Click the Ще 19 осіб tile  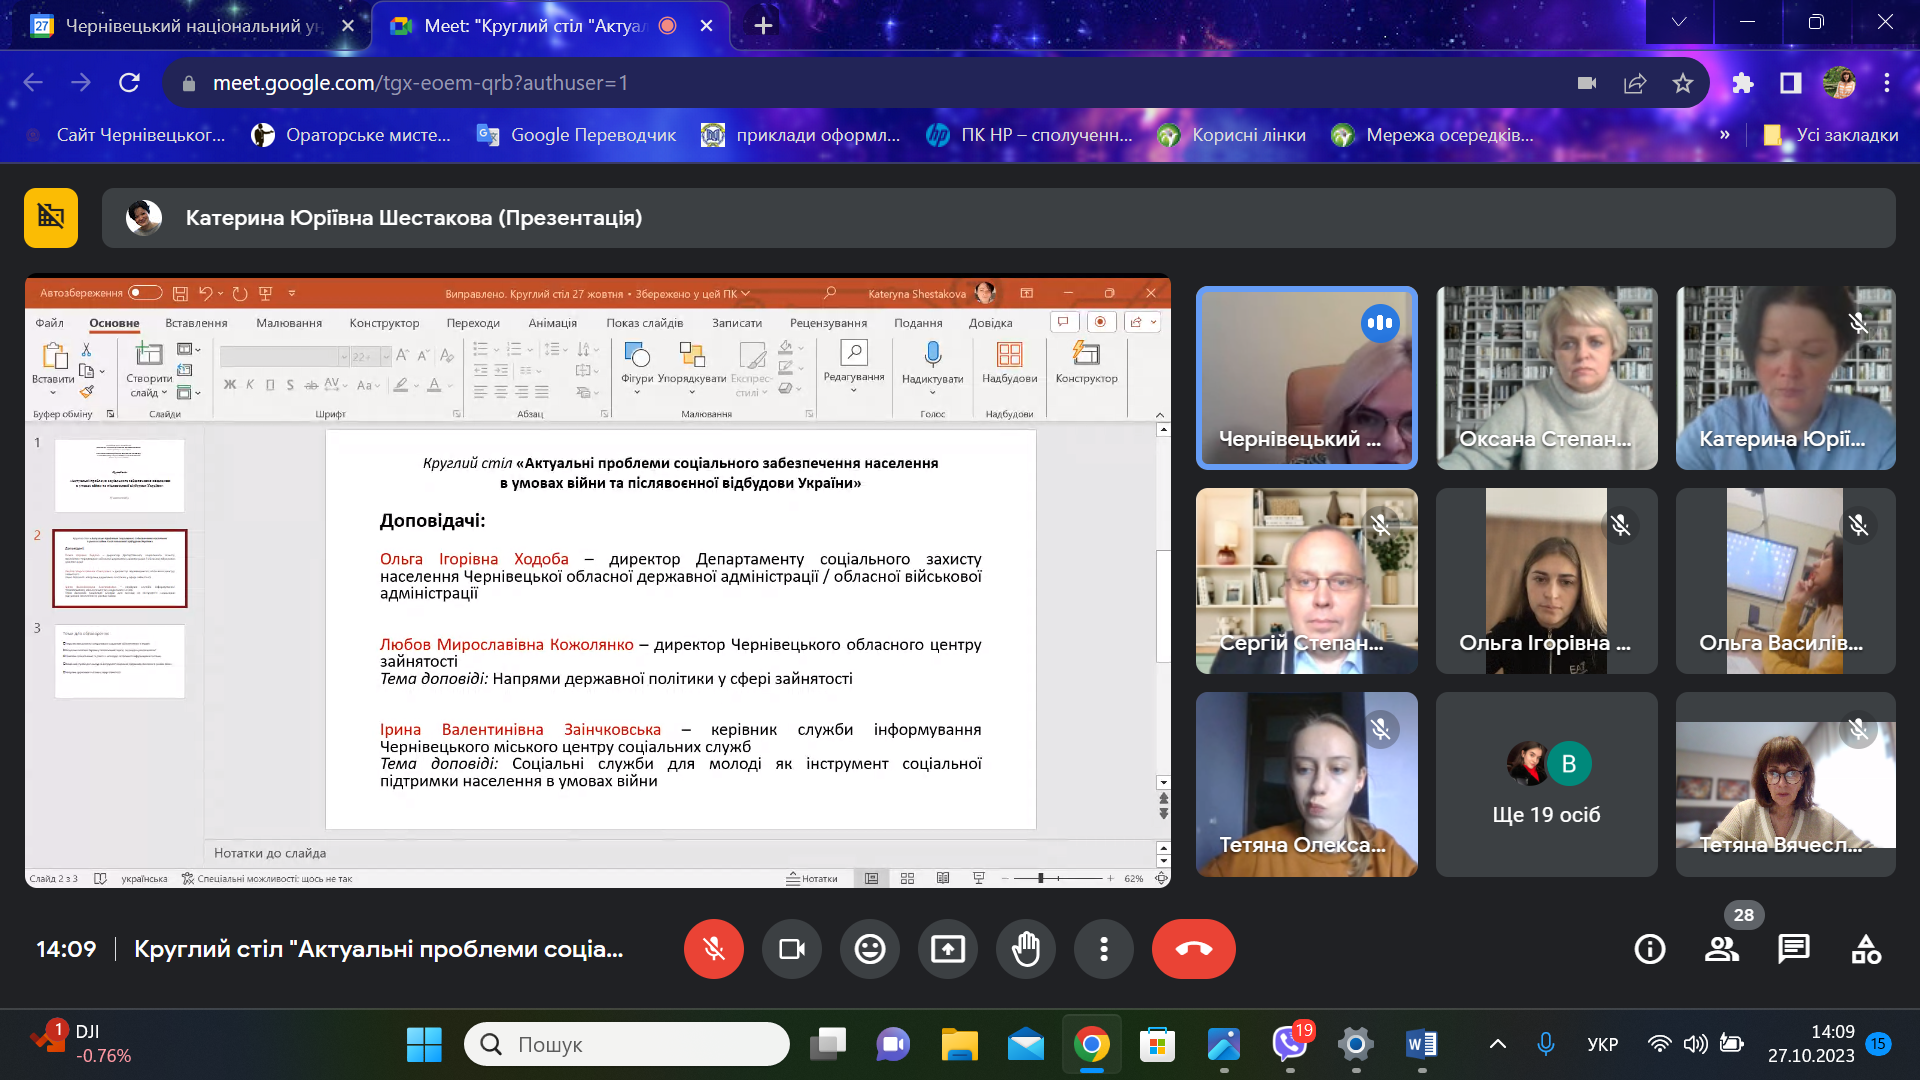pyautogui.click(x=1546, y=785)
